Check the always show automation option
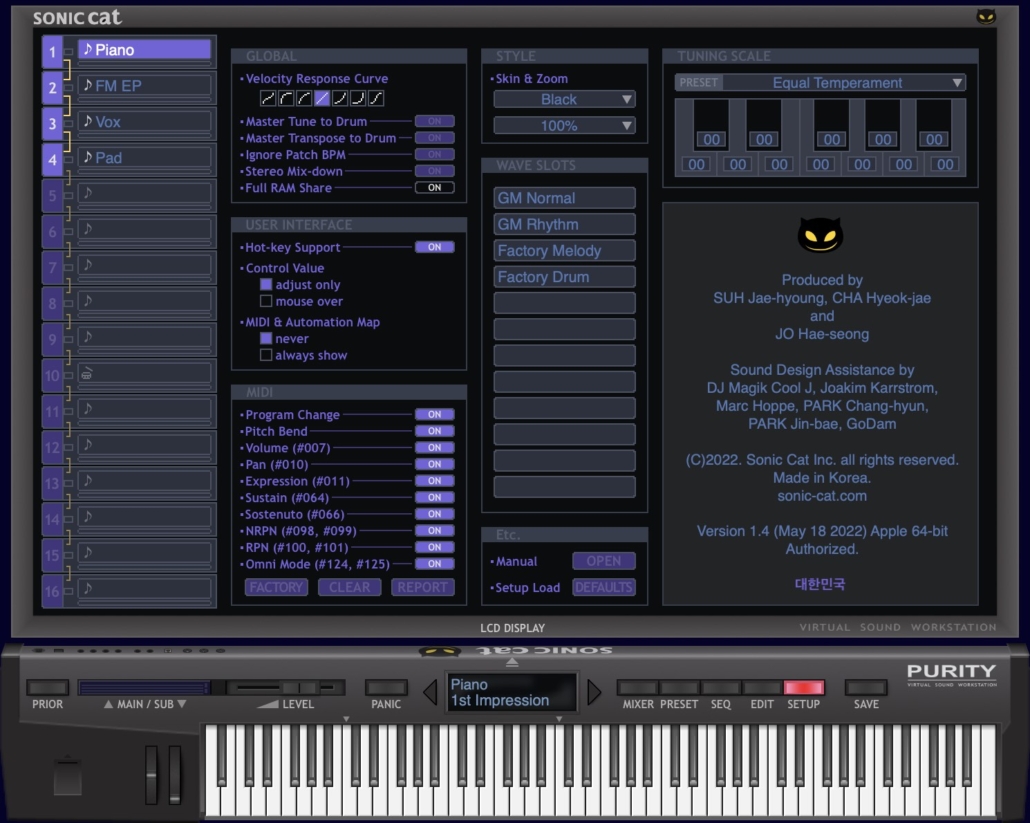Screen dimensions: 1030x823 pyautogui.click(x=268, y=355)
